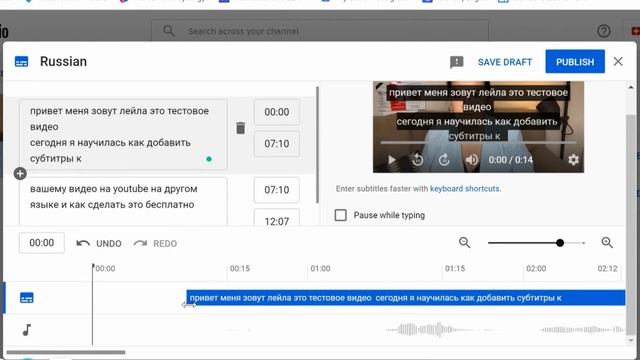Click the caption track icon in timeline

click(x=27, y=298)
